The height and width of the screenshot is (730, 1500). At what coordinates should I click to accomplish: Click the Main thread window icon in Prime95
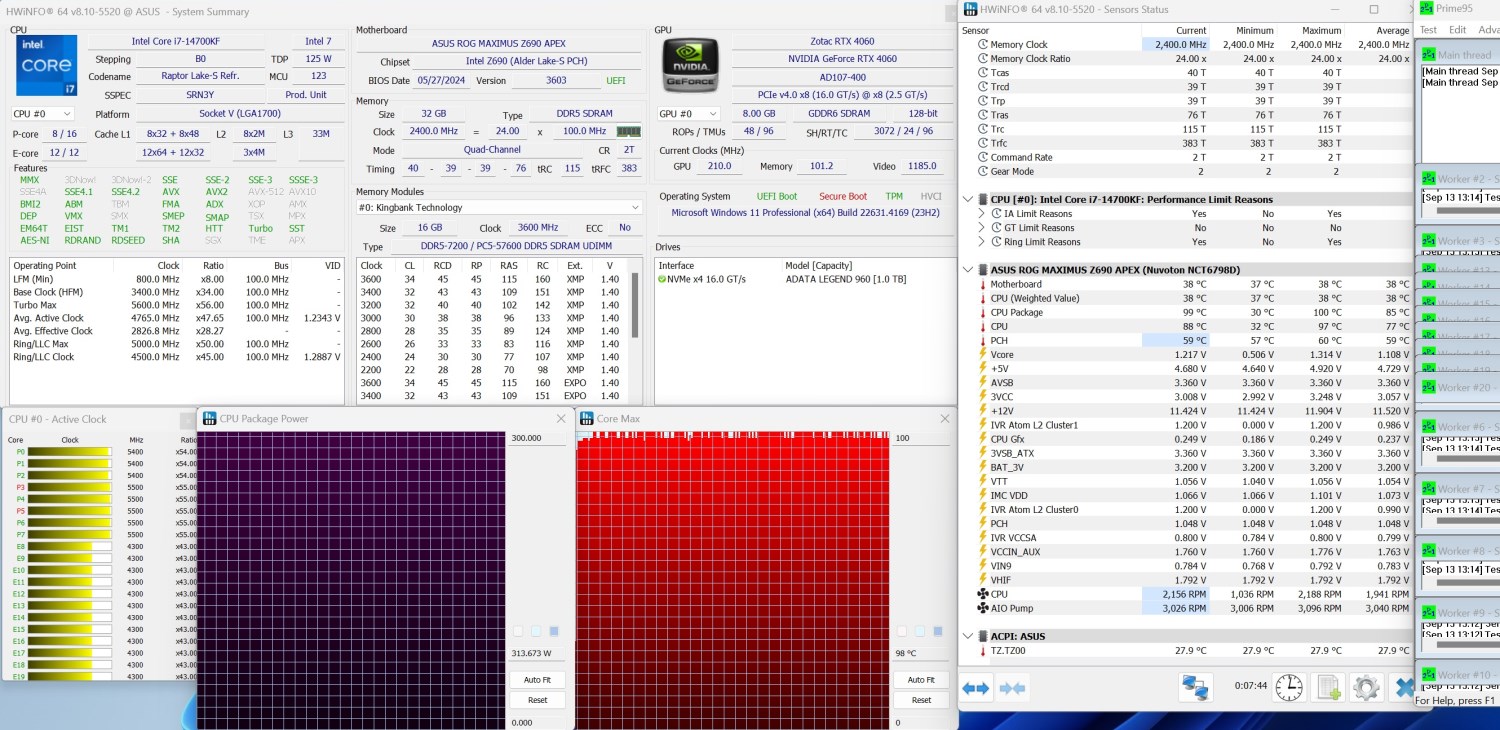[1428, 55]
